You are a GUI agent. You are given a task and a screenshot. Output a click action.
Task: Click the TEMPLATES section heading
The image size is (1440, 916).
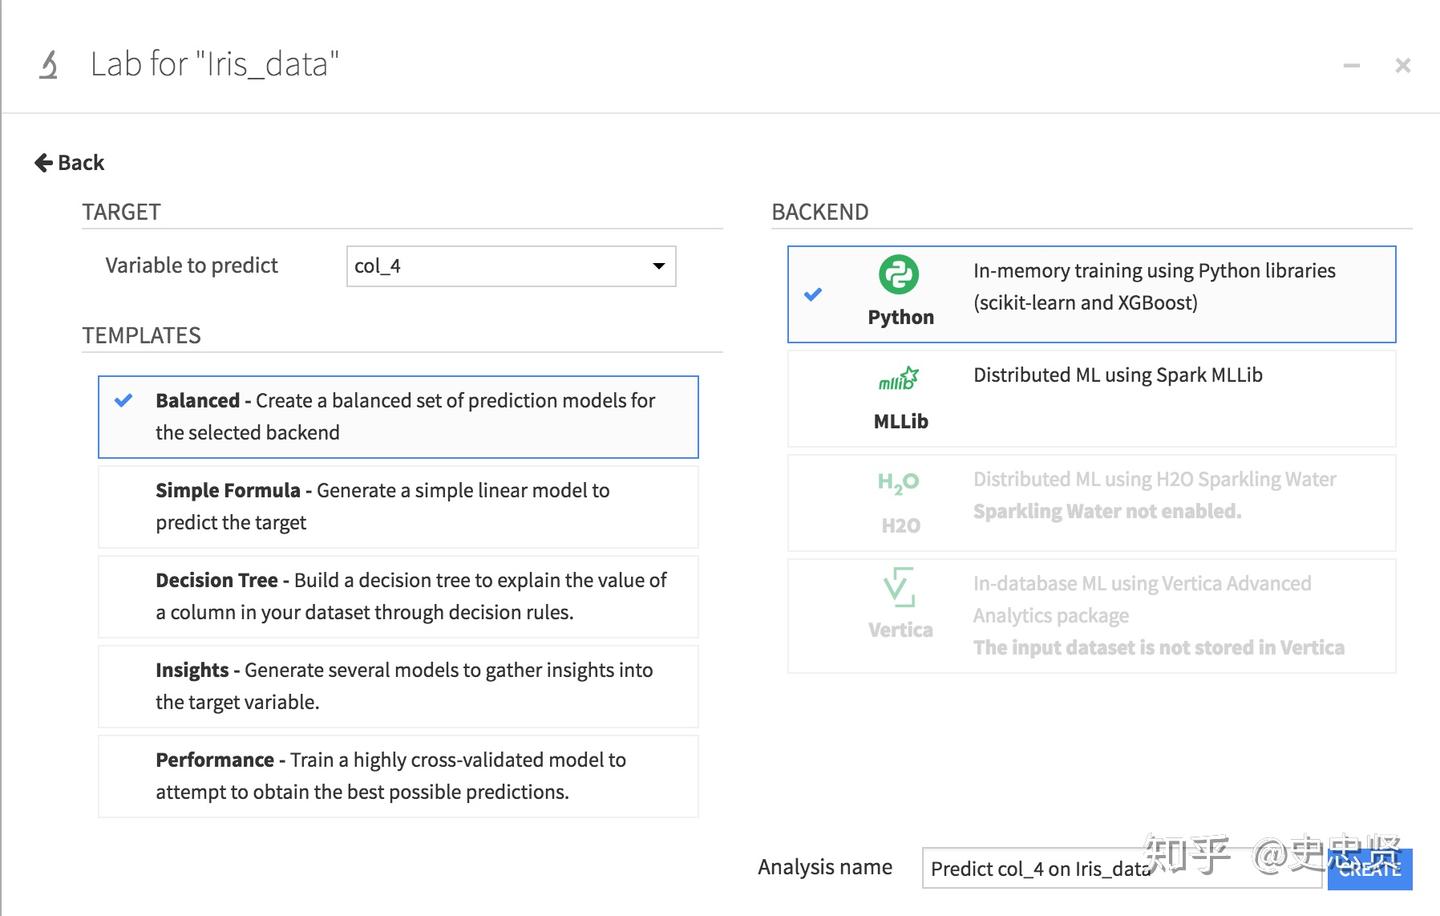pyautogui.click(x=141, y=336)
